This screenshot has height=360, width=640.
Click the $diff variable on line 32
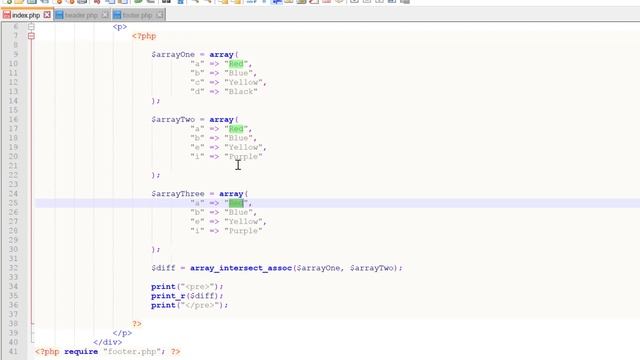click(163, 268)
